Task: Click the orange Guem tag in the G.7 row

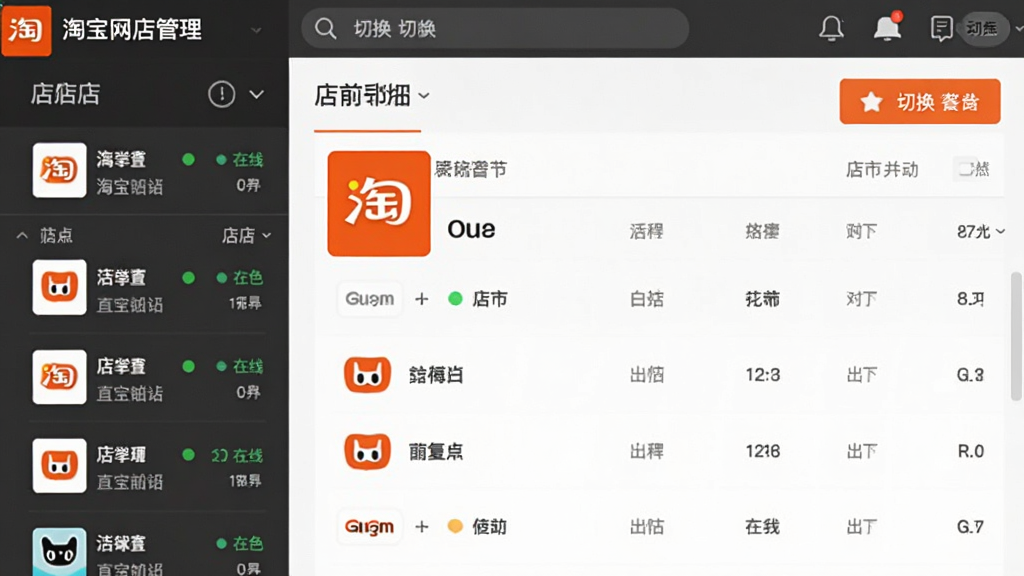Action: (x=370, y=526)
